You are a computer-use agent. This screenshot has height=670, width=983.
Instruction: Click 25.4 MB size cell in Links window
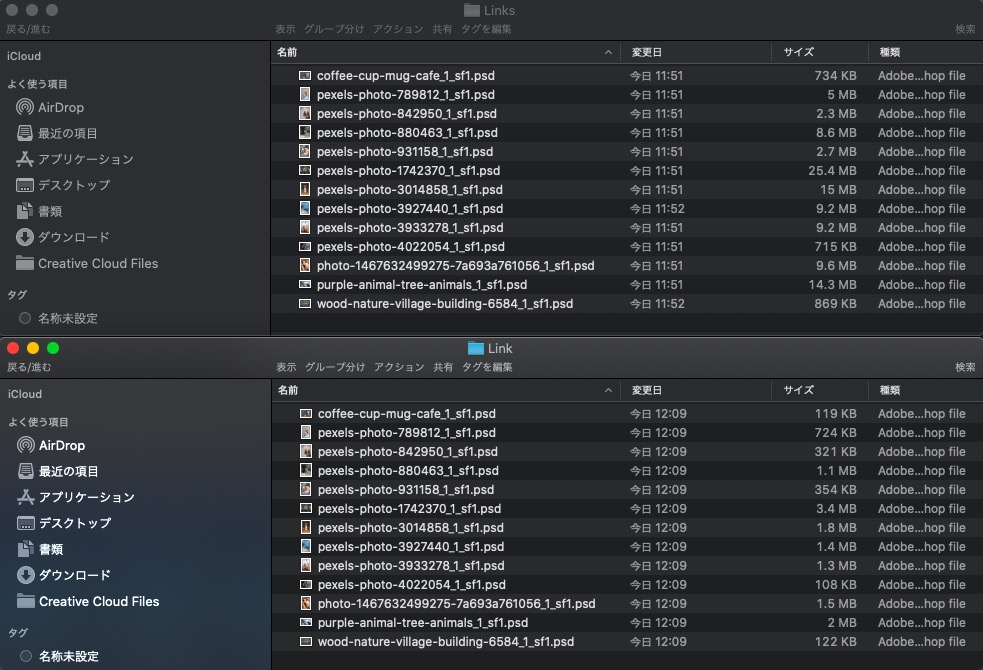(x=832, y=170)
